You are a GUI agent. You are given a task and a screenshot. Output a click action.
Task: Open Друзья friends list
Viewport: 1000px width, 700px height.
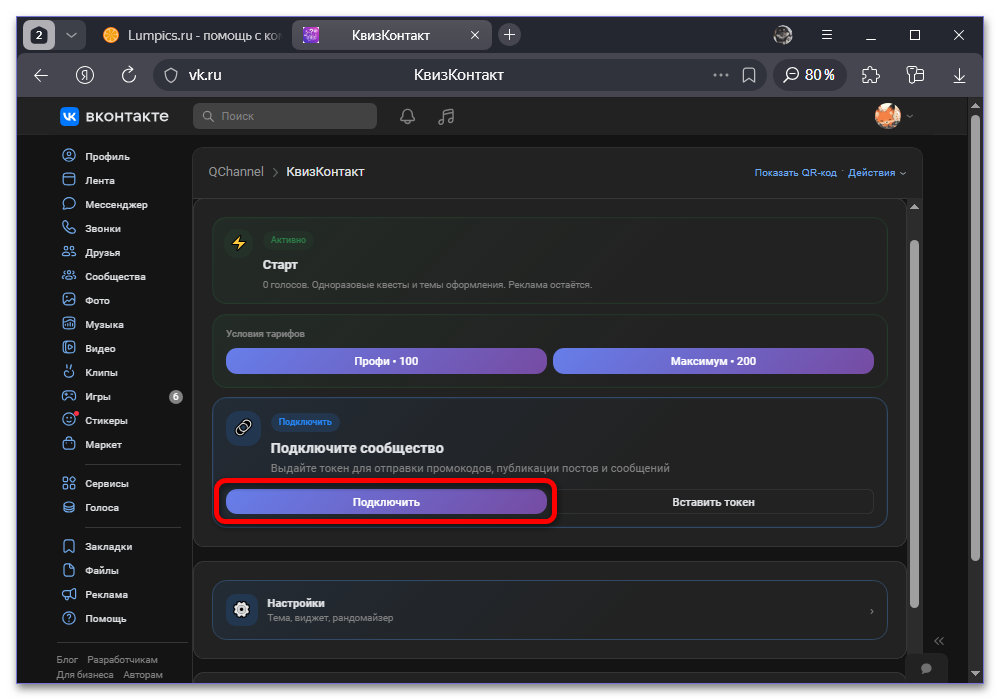tap(91, 252)
